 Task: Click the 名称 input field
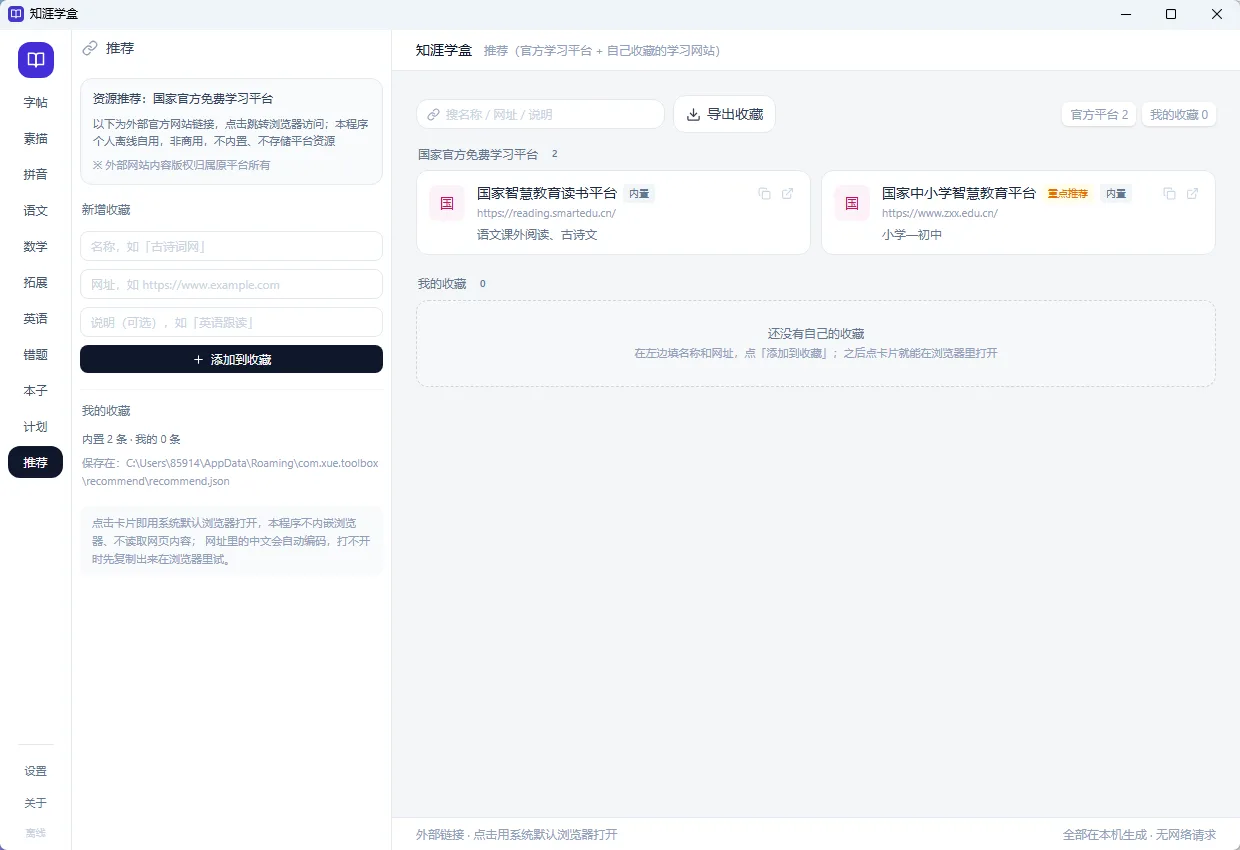[231, 246]
